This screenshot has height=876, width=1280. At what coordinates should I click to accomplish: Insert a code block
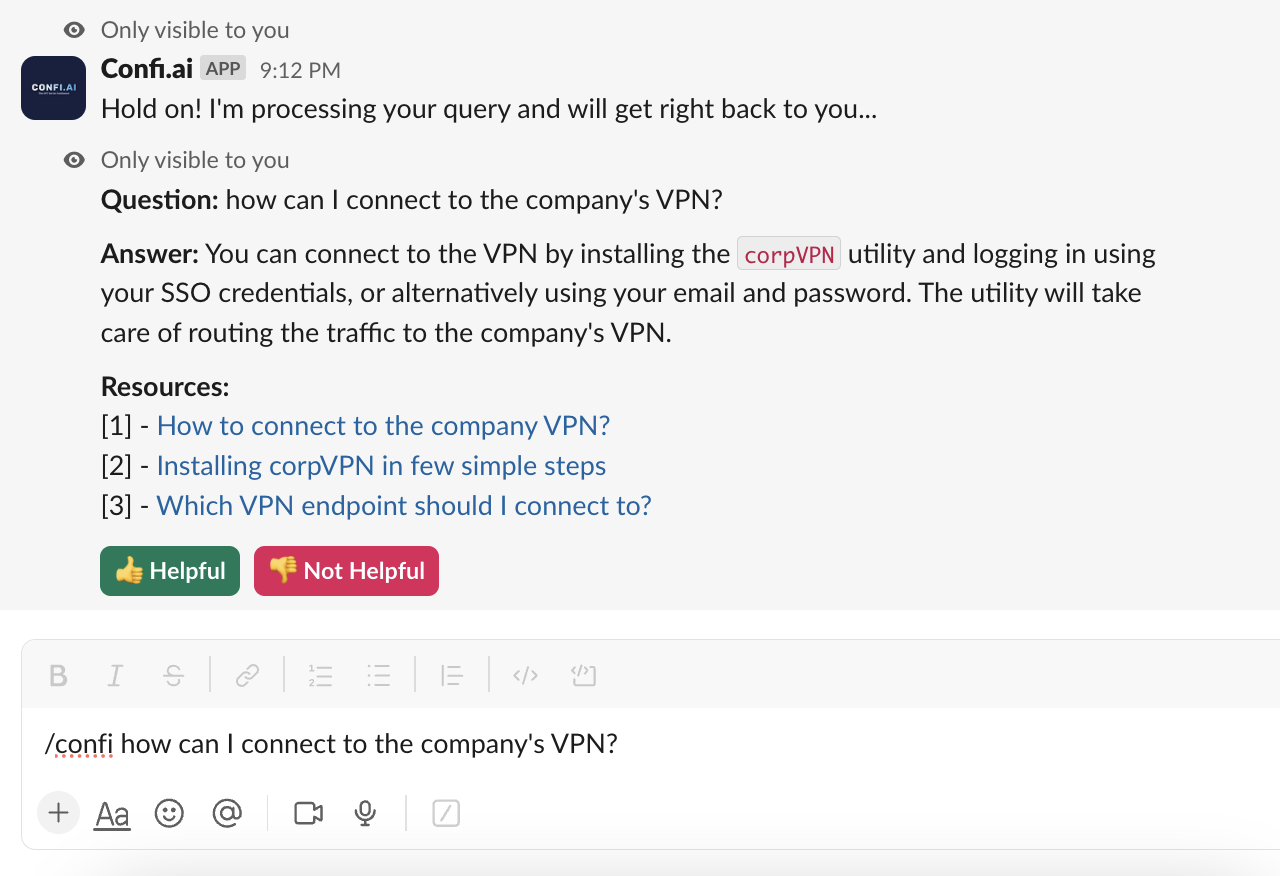pyautogui.click(x=584, y=675)
